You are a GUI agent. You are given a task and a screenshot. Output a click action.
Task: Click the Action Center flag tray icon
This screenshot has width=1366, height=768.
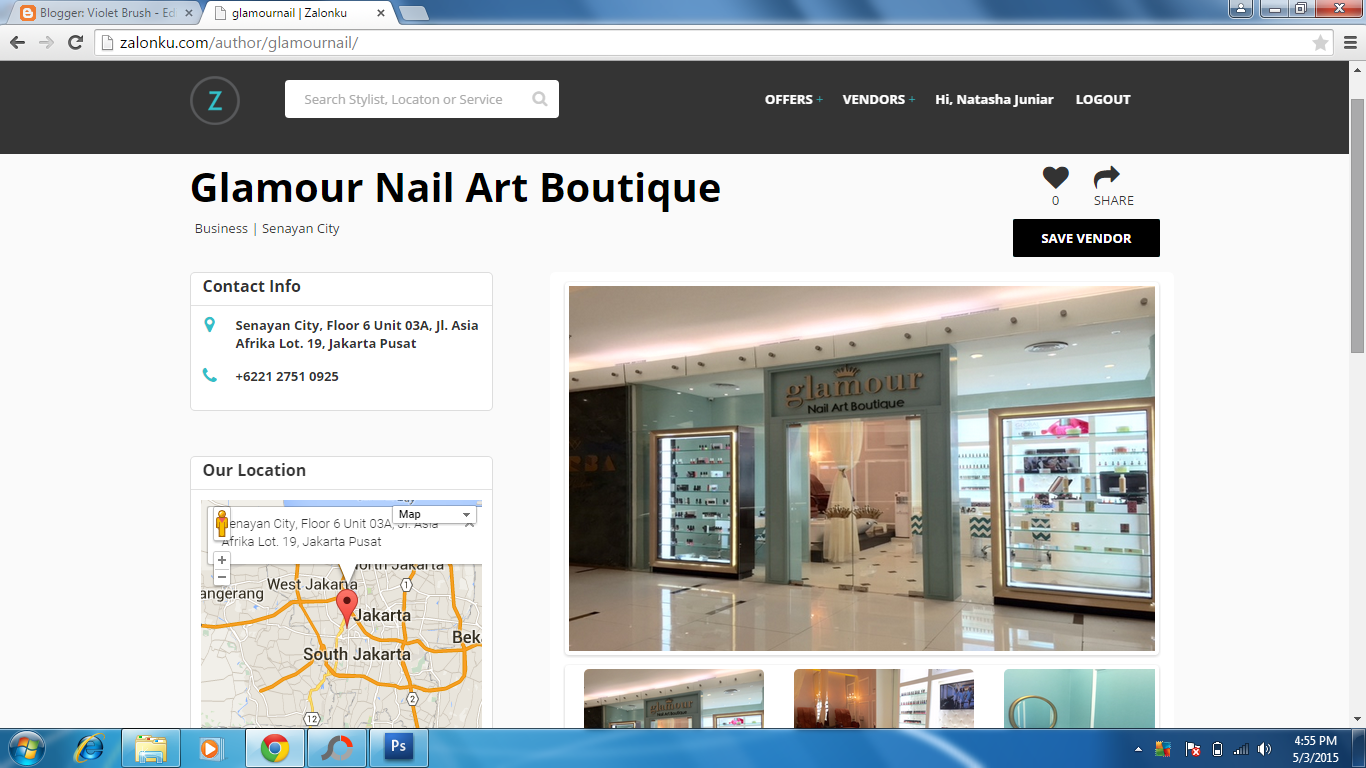click(1192, 749)
